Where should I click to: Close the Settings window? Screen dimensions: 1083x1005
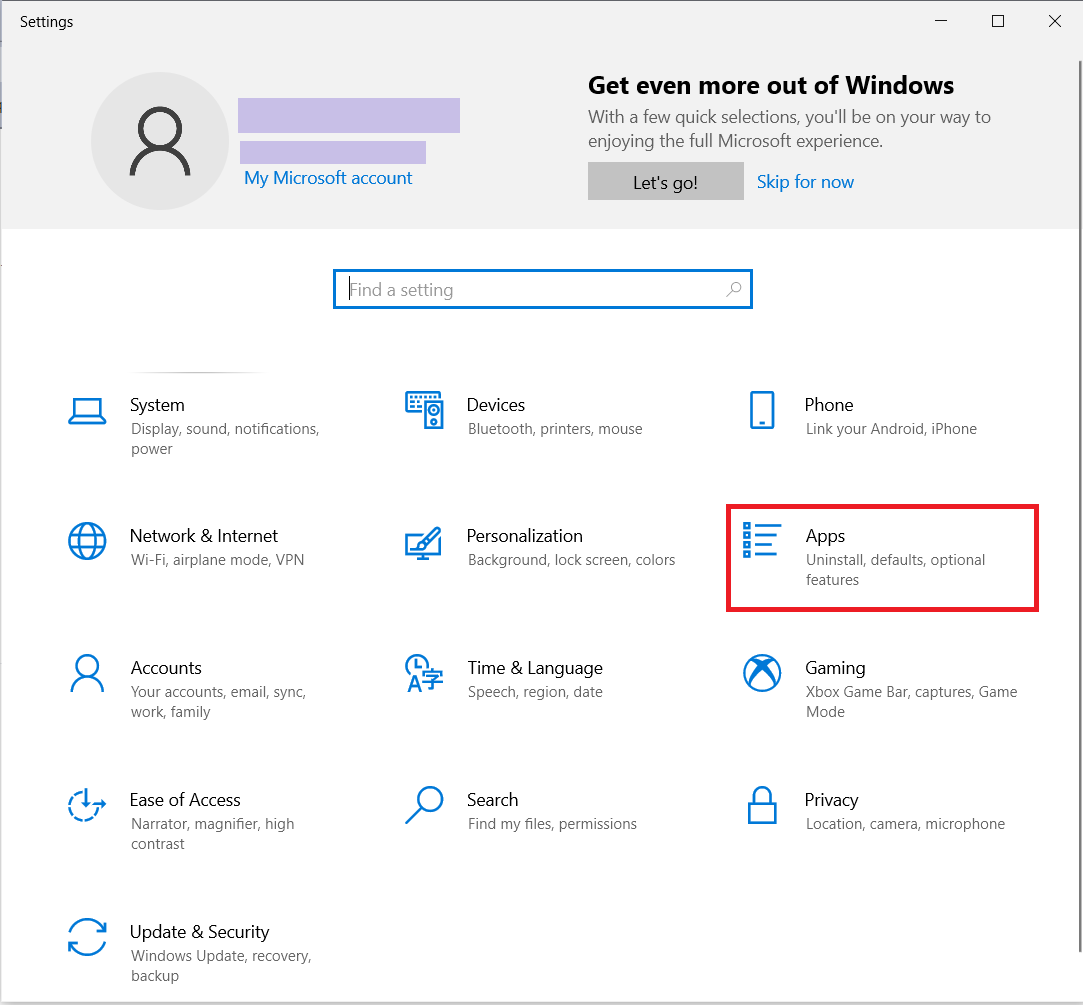(1055, 21)
